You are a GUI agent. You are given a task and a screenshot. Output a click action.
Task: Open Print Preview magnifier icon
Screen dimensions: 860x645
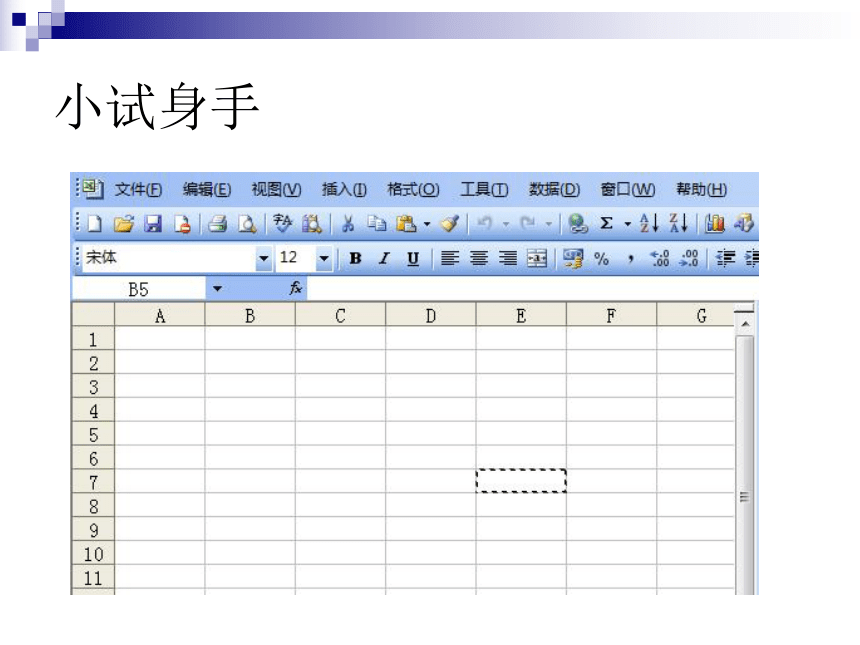[x=247, y=224]
